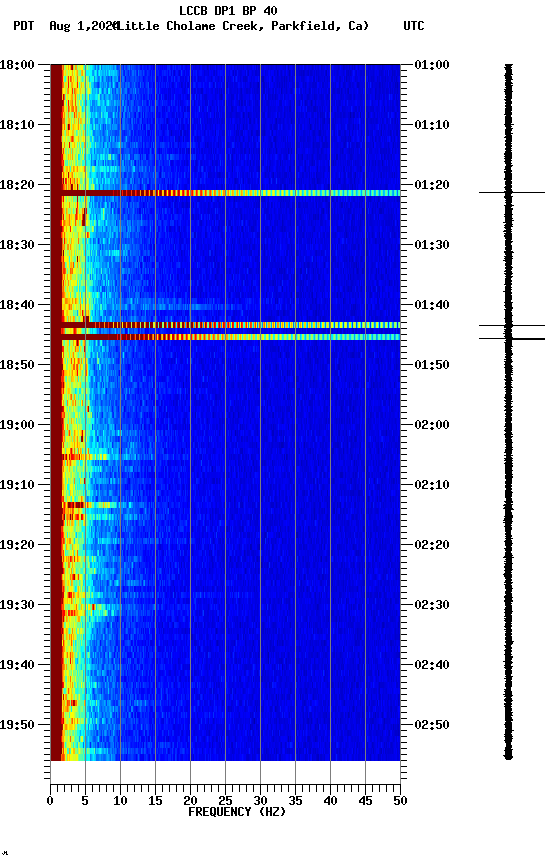Viewport: 552px width, 864px height.
Task: Click the '5' frequency axis tick label
Action: (x=85, y=801)
